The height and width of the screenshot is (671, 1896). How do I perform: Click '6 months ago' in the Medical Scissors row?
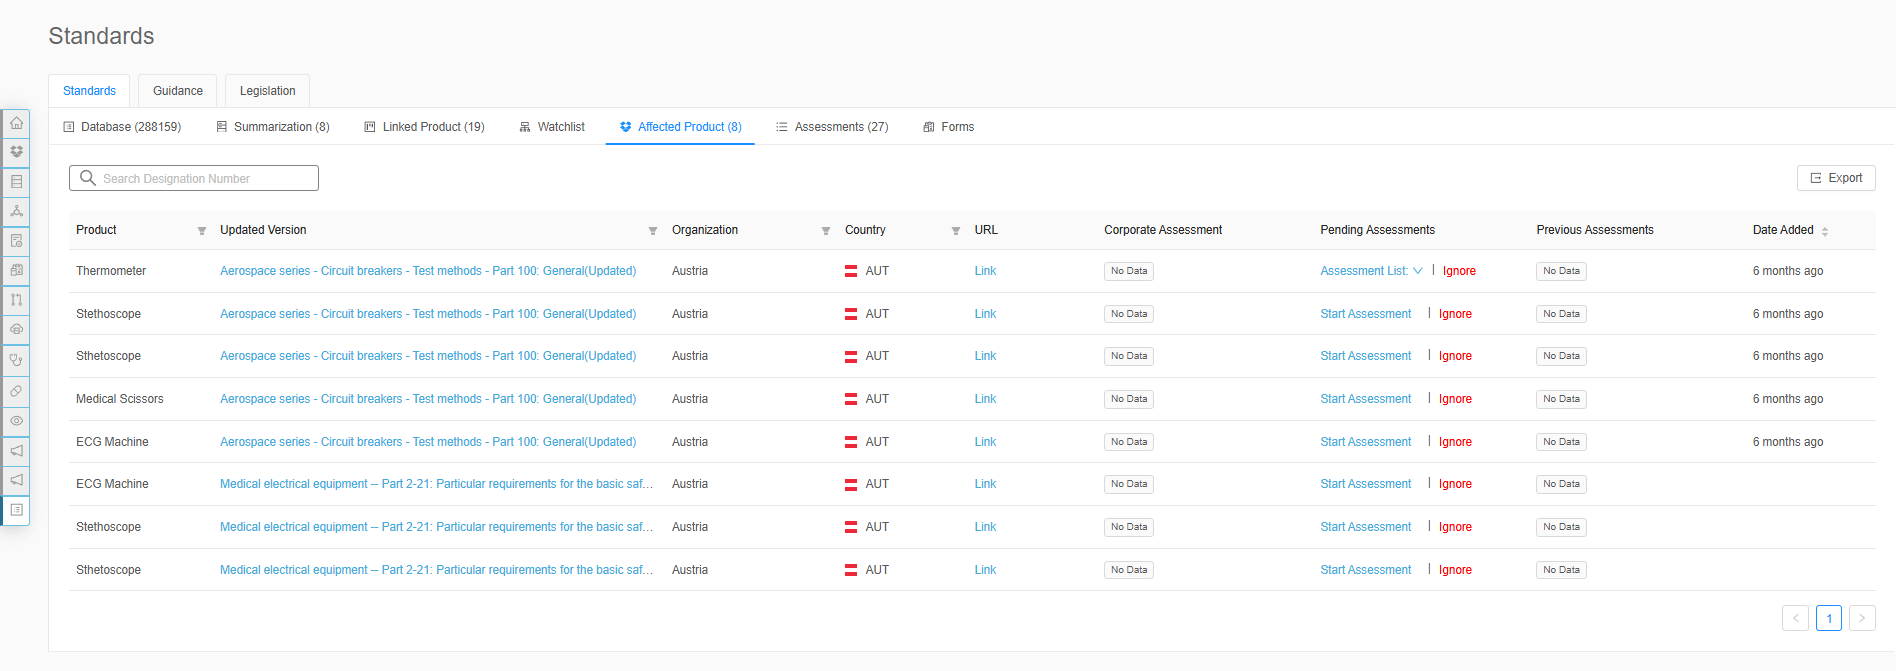(x=1788, y=399)
